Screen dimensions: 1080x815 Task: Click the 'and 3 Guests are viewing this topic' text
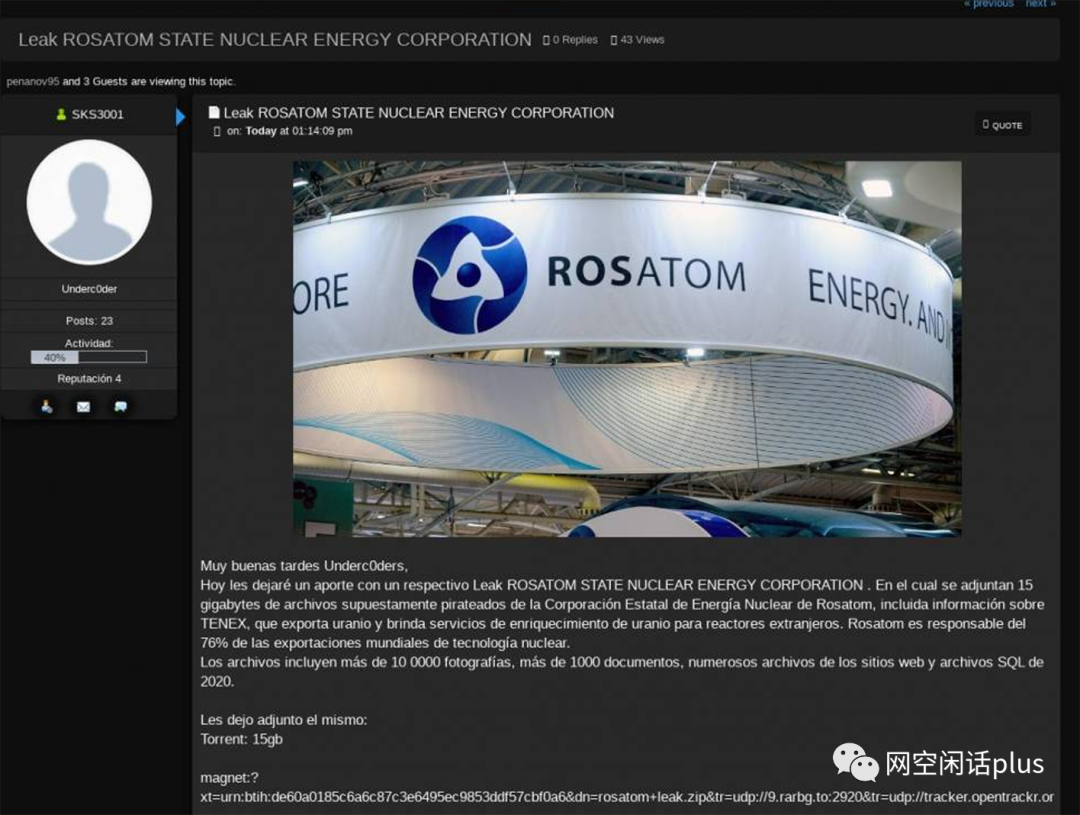(x=149, y=81)
